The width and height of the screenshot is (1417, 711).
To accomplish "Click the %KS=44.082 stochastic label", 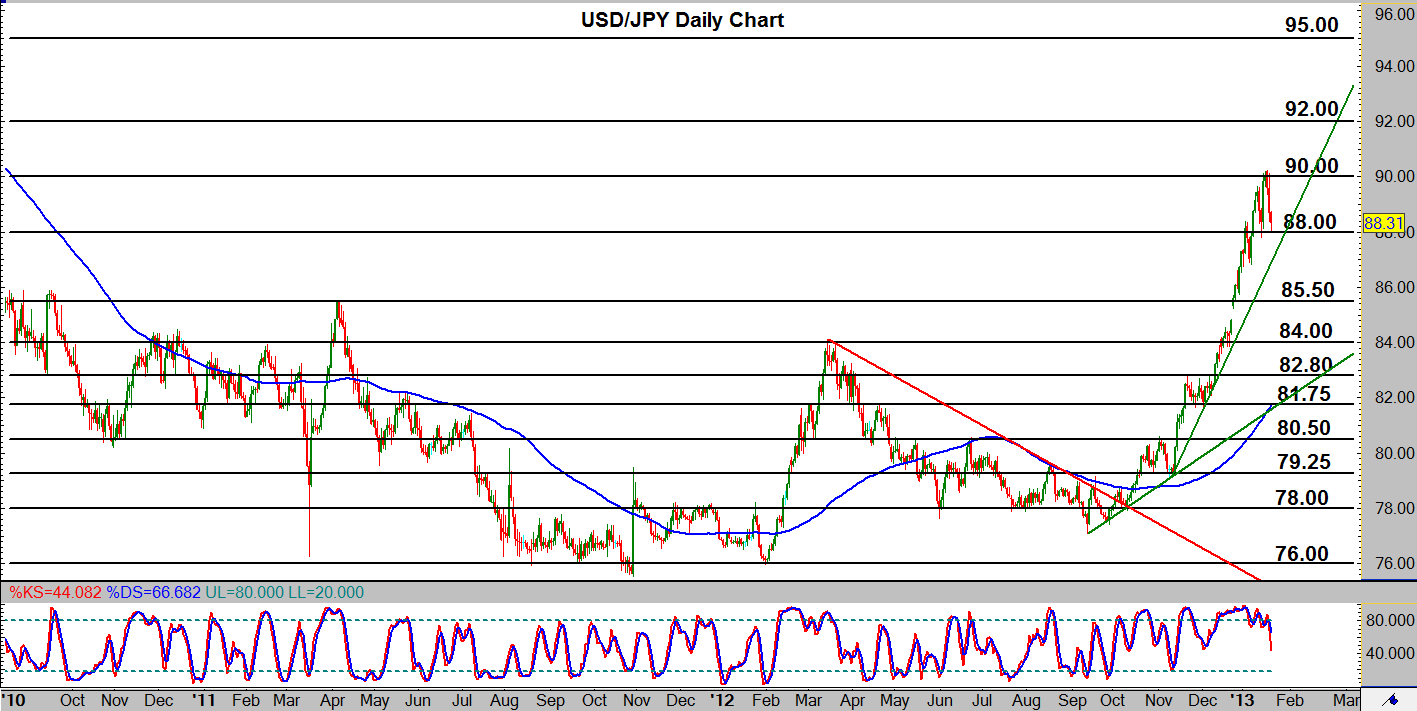I will tap(55, 593).
